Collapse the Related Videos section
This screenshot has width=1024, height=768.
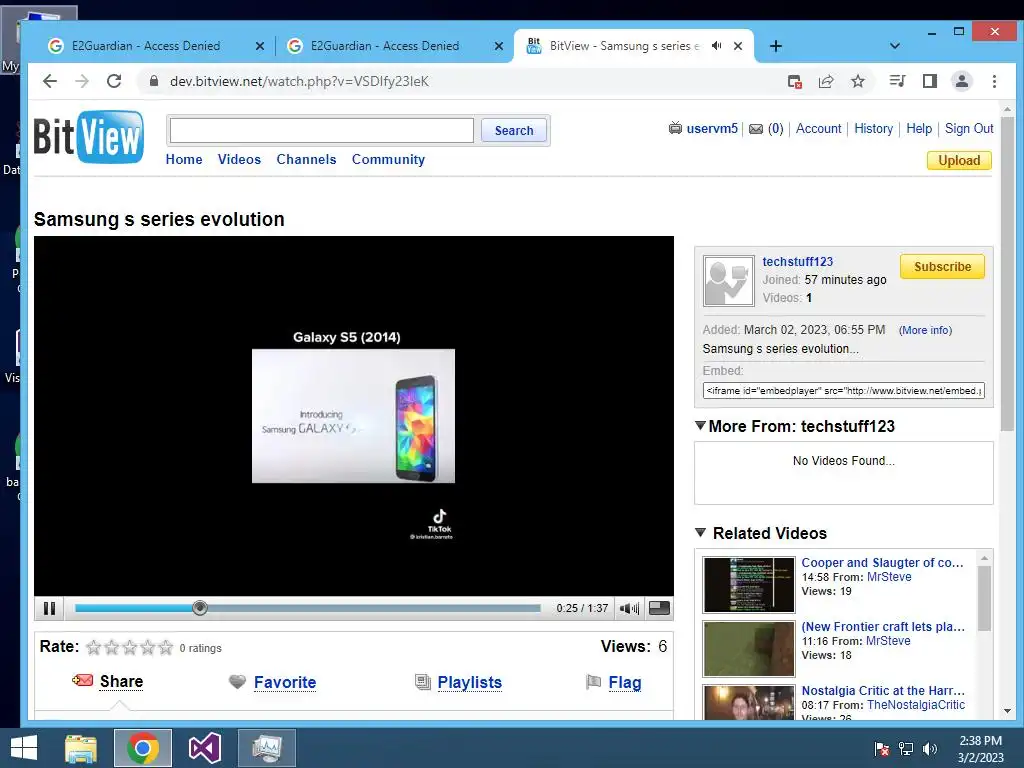click(x=700, y=533)
